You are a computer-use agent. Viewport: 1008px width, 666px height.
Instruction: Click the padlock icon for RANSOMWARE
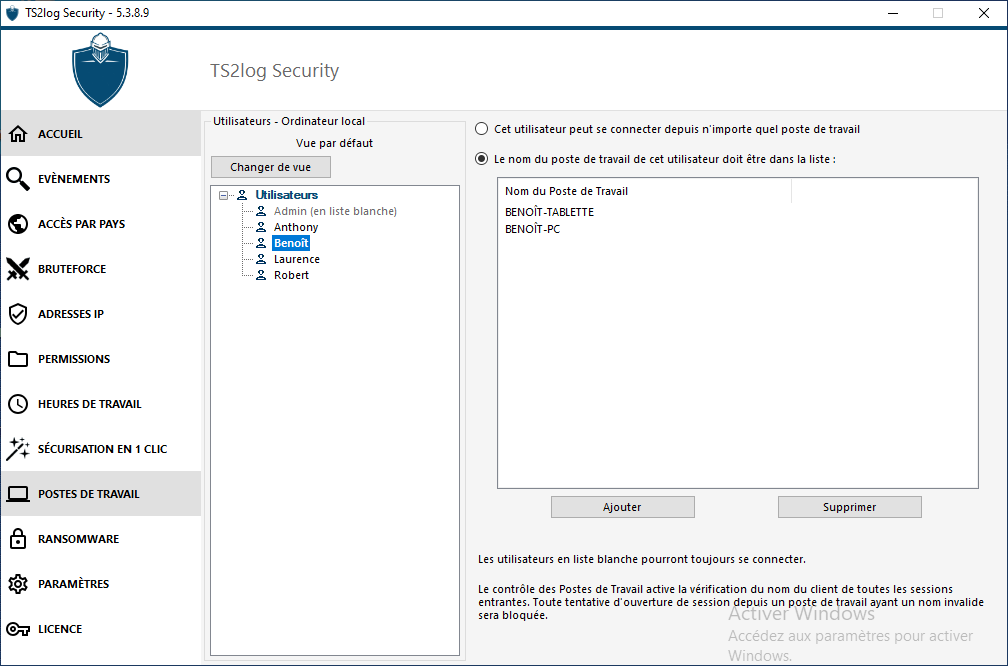(x=18, y=539)
